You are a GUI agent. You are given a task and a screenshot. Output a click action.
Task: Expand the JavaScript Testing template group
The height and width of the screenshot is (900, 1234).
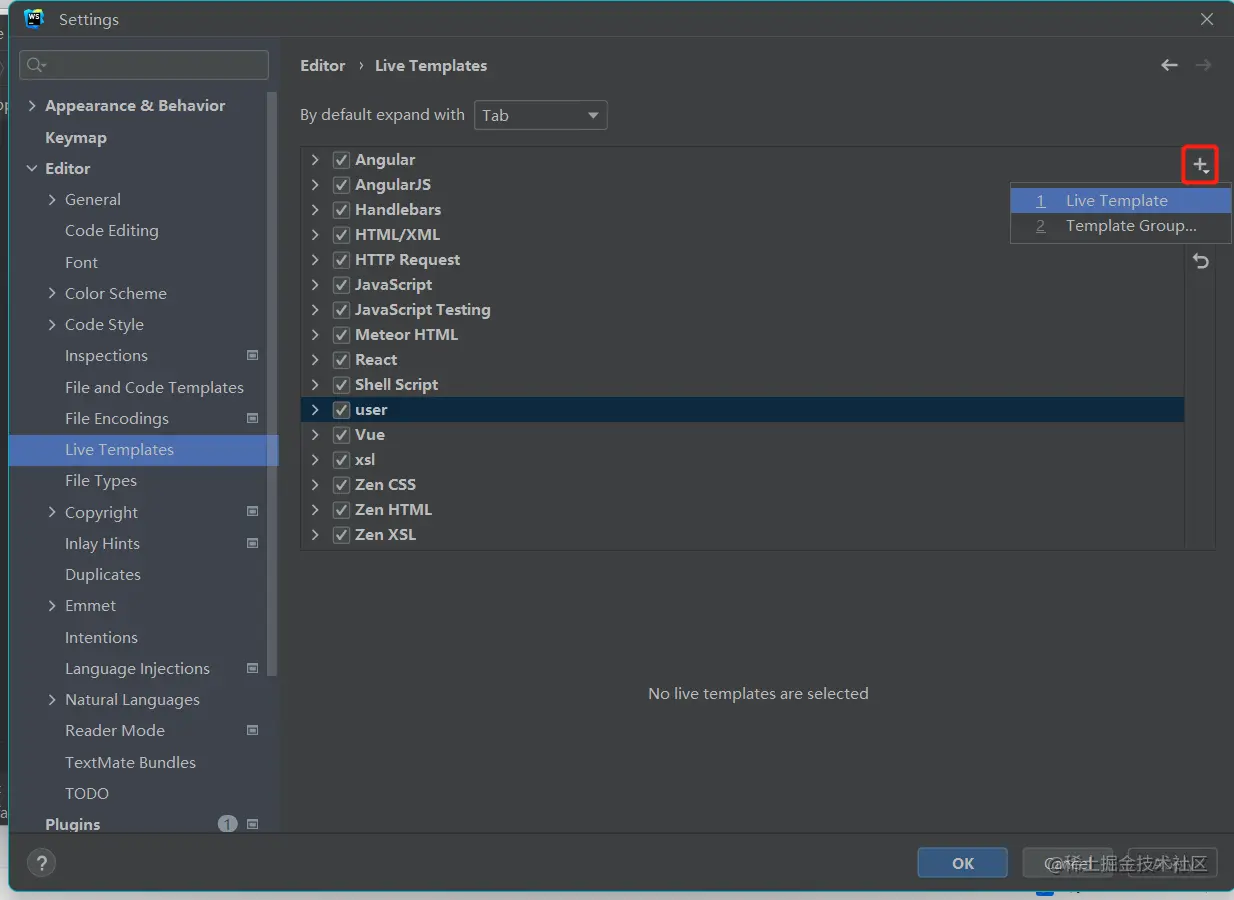(x=315, y=310)
